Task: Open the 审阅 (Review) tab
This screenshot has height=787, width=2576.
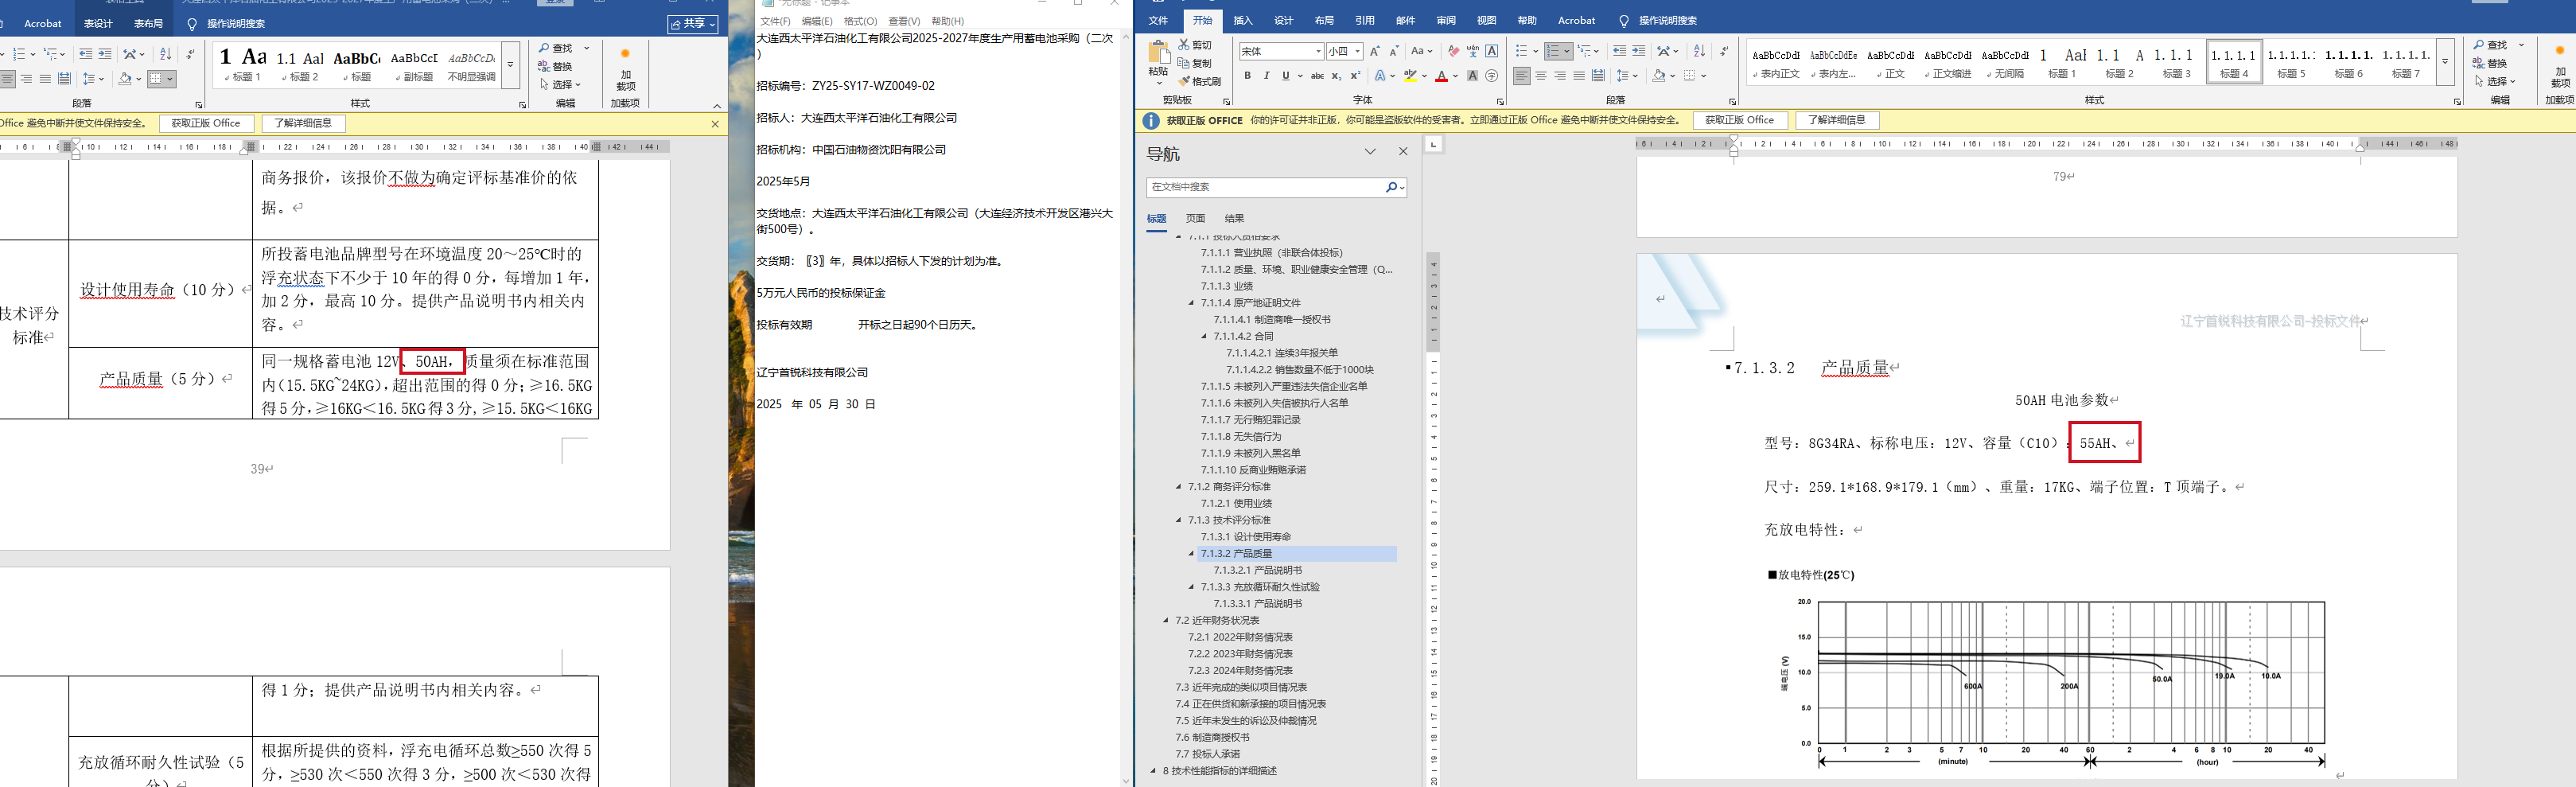Action: (1446, 20)
